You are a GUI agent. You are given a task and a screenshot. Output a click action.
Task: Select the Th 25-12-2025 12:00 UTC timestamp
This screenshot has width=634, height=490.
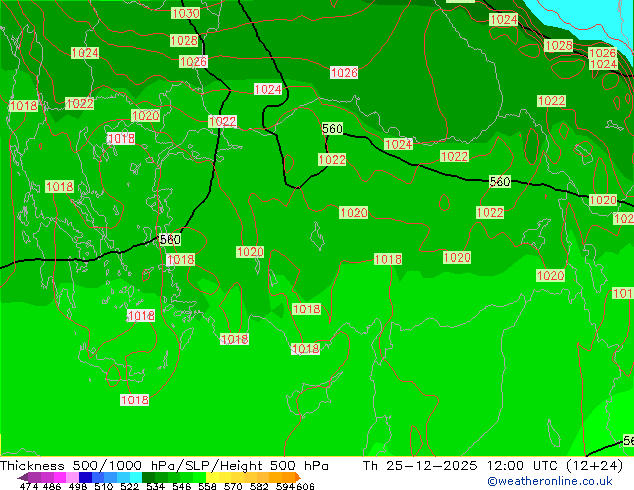point(492,466)
